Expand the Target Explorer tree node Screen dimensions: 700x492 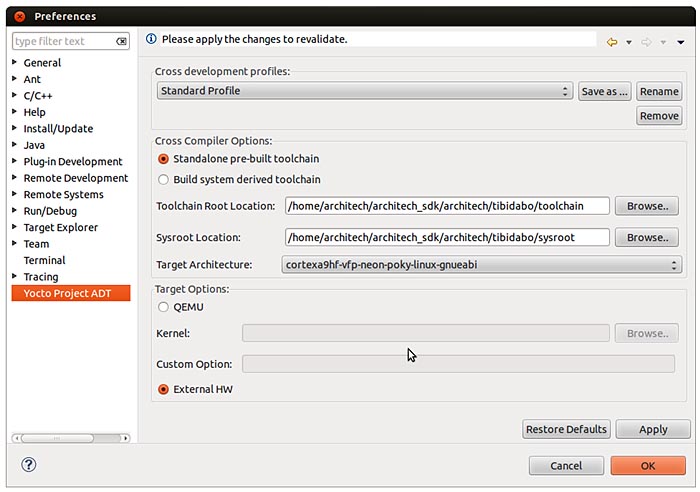[x=15, y=227]
